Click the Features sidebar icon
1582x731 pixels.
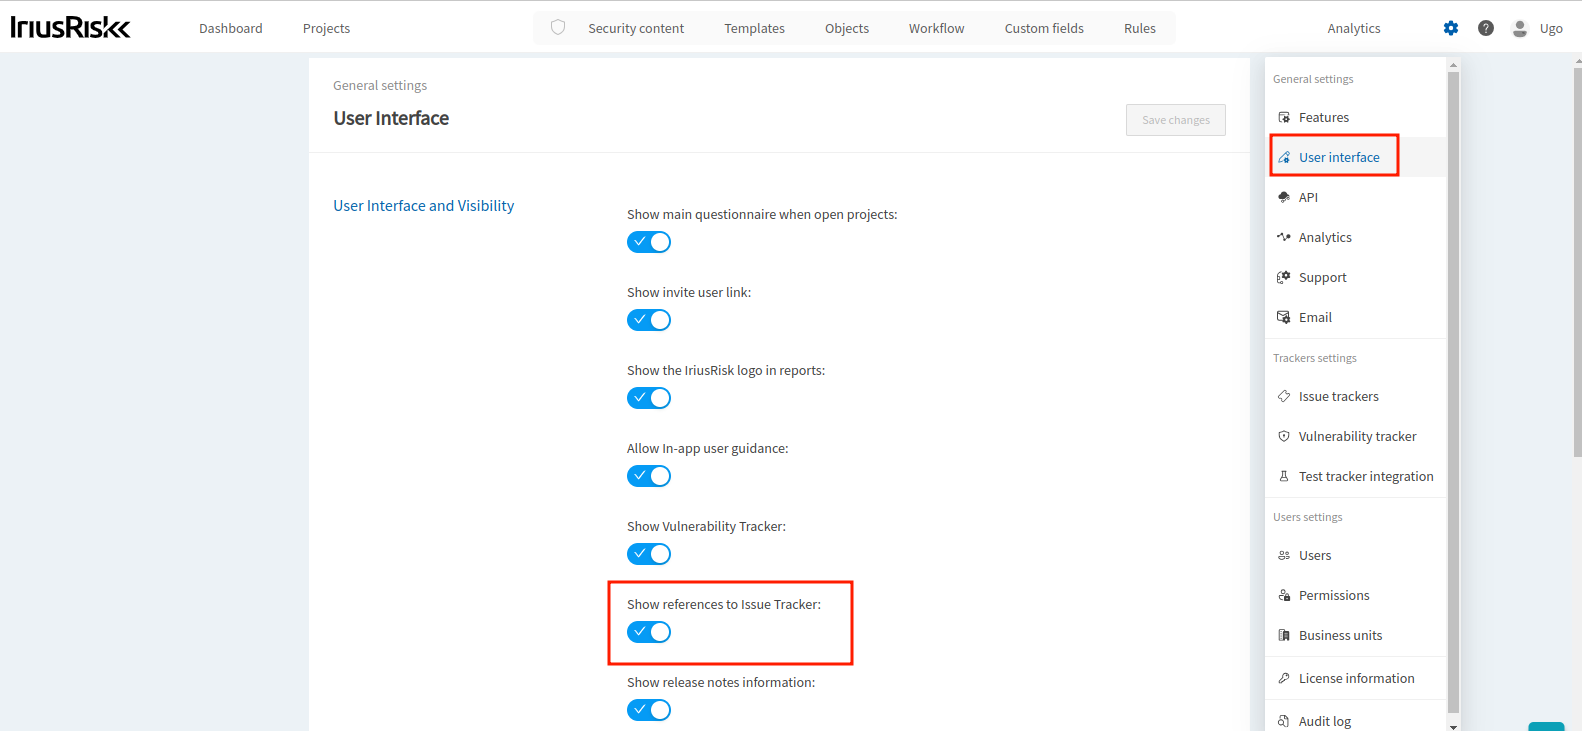click(x=1284, y=117)
